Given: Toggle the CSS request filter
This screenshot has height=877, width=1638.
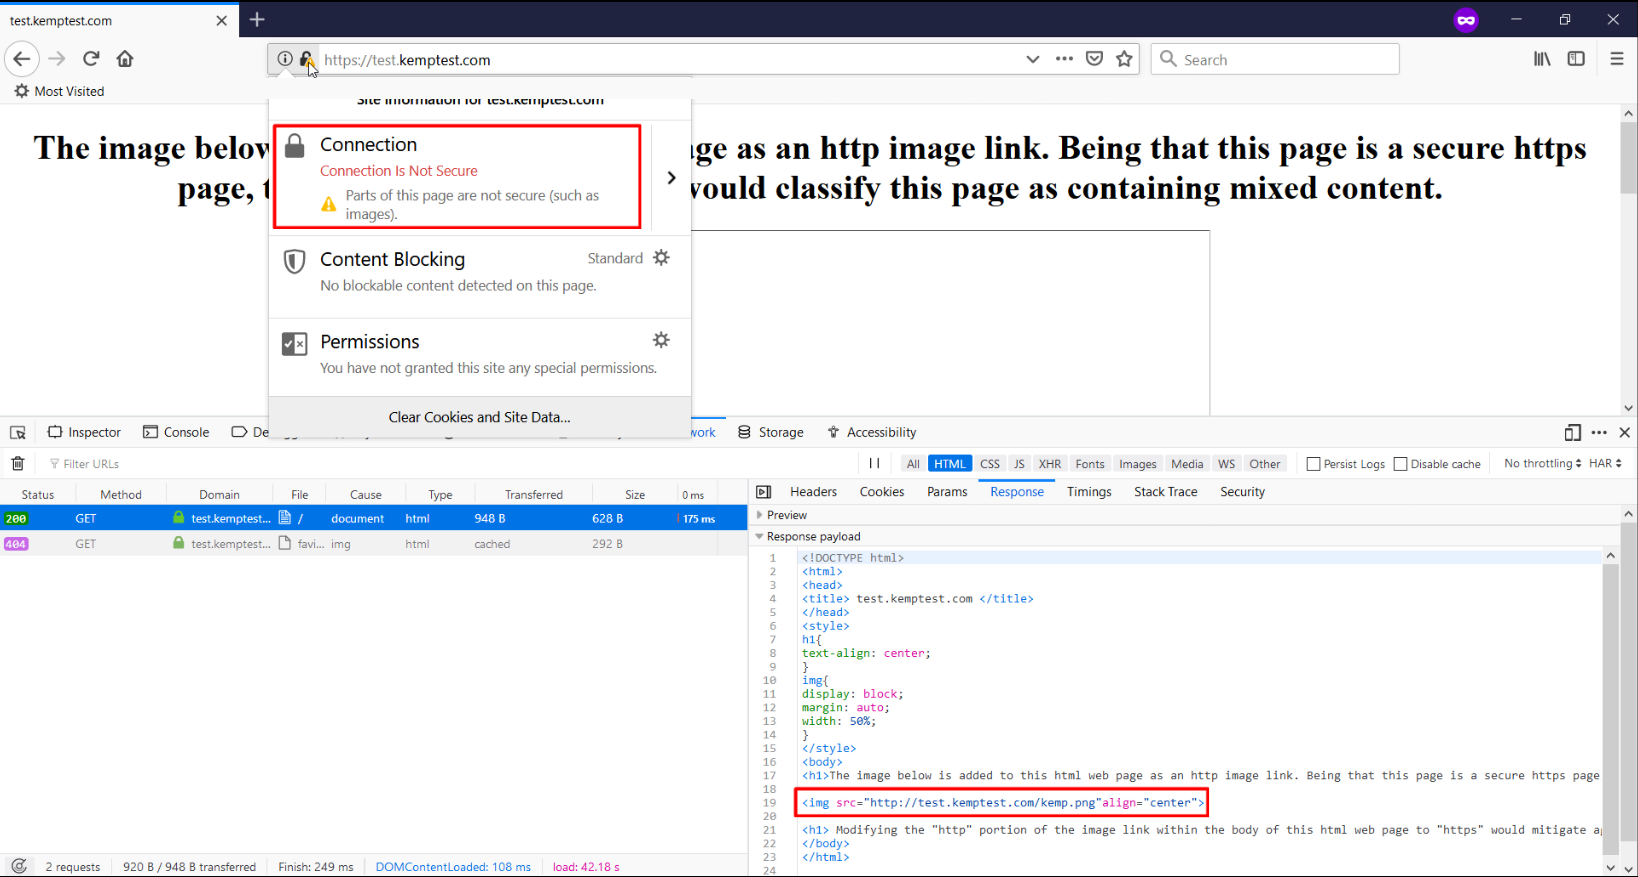Looking at the screenshot, I should (990, 464).
